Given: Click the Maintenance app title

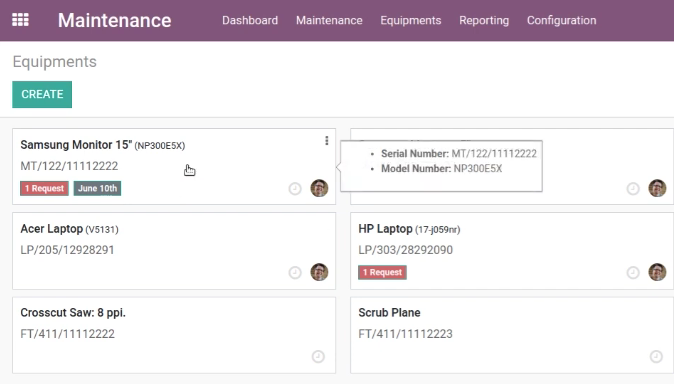Looking at the screenshot, I should point(114,20).
